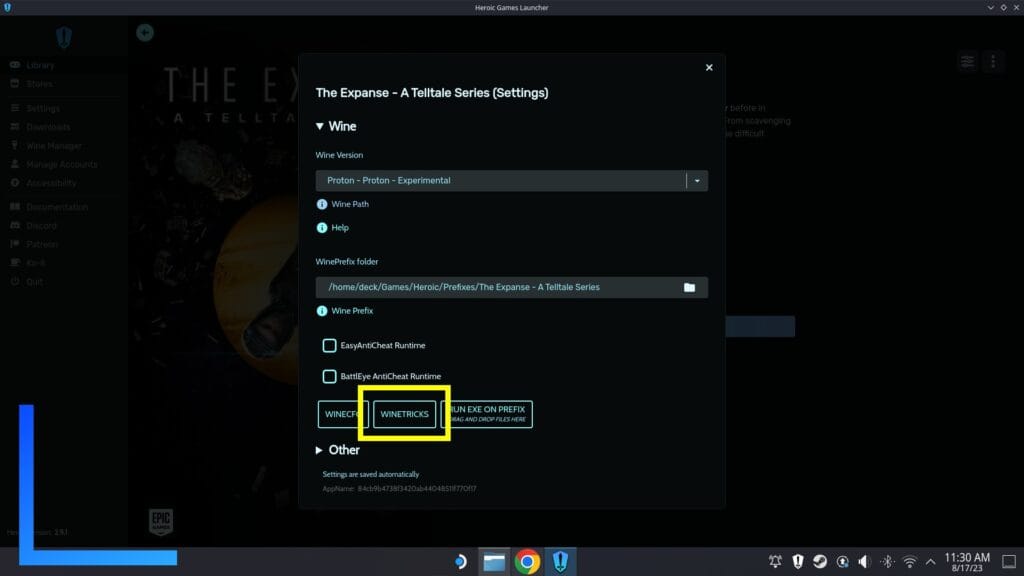Expand hidden tray icons arrow
The image size is (1024, 576).
coord(931,562)
